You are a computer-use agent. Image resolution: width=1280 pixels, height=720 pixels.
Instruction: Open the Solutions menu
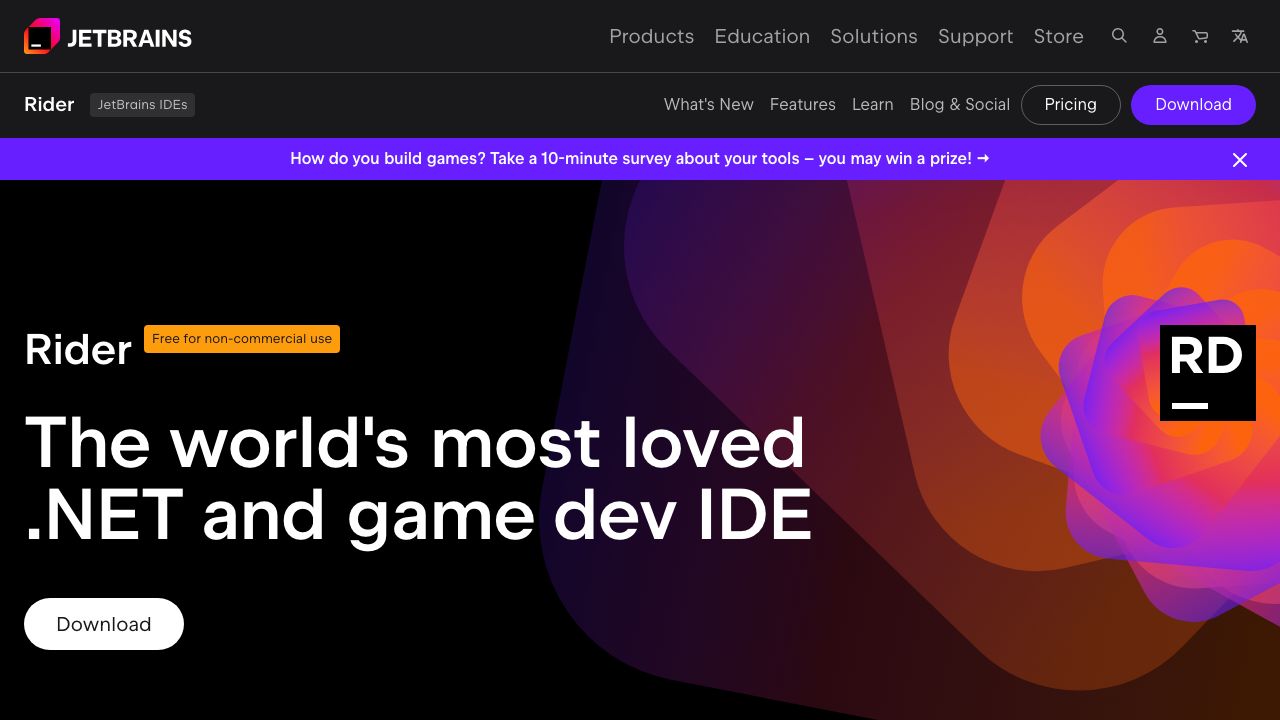874,36
